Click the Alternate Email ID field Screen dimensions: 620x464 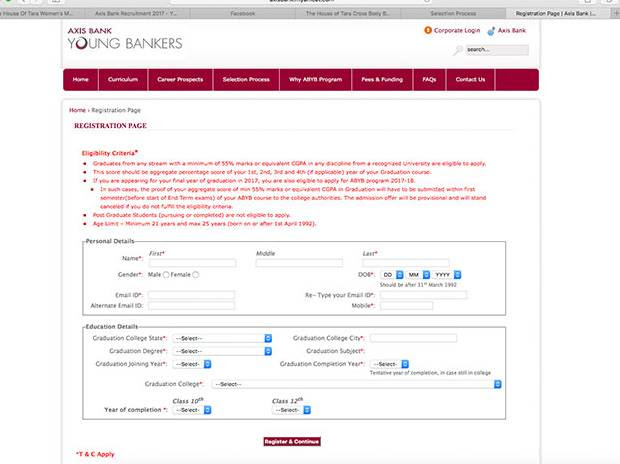pos(191,306)
